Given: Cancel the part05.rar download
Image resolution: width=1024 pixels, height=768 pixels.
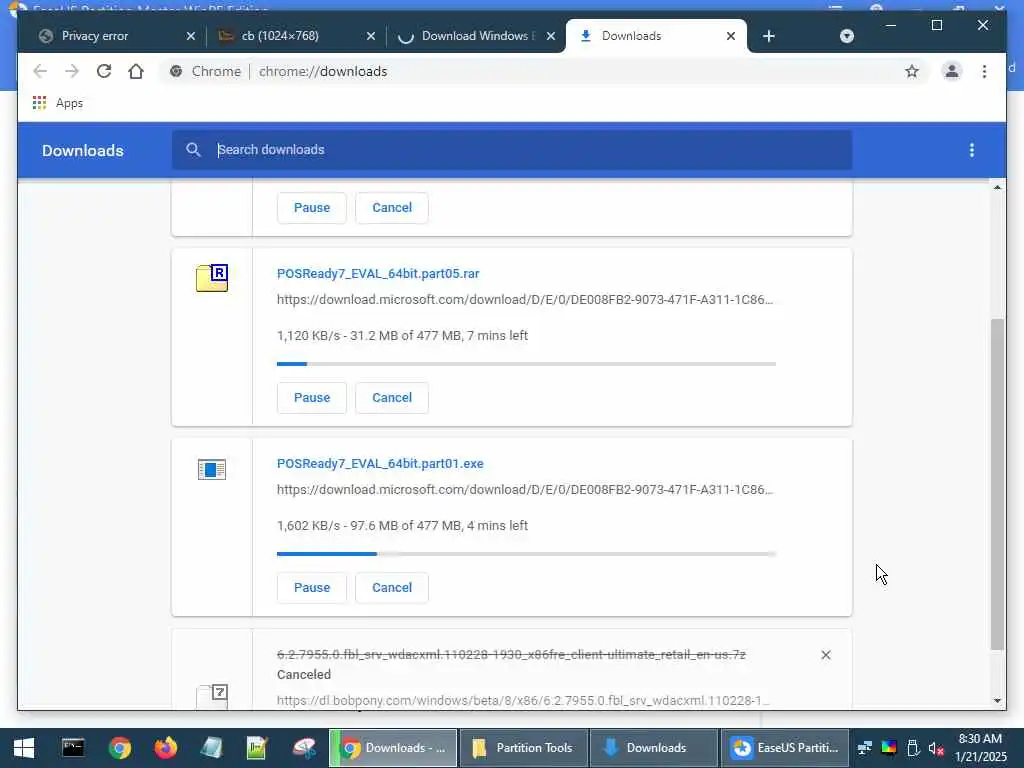Looking at the screenshot, I should tap(392, 398).
